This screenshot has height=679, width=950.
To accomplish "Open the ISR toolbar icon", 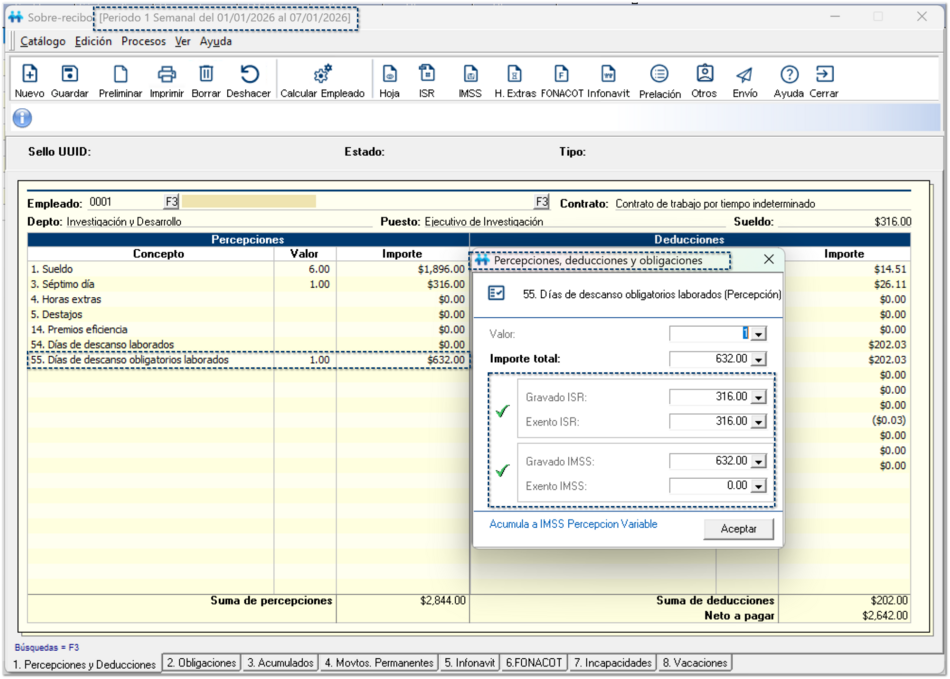I will [427, 75].
